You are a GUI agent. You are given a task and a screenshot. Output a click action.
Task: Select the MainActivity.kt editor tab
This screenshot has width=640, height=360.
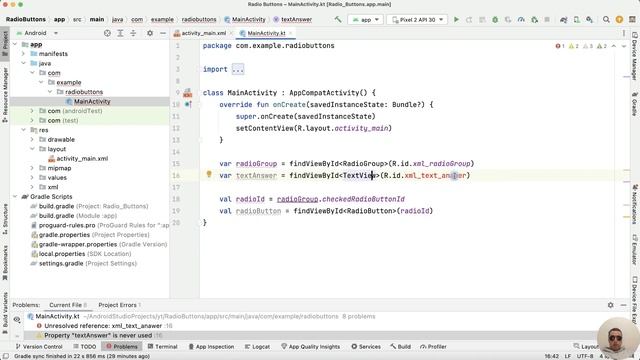click(266, 33)
